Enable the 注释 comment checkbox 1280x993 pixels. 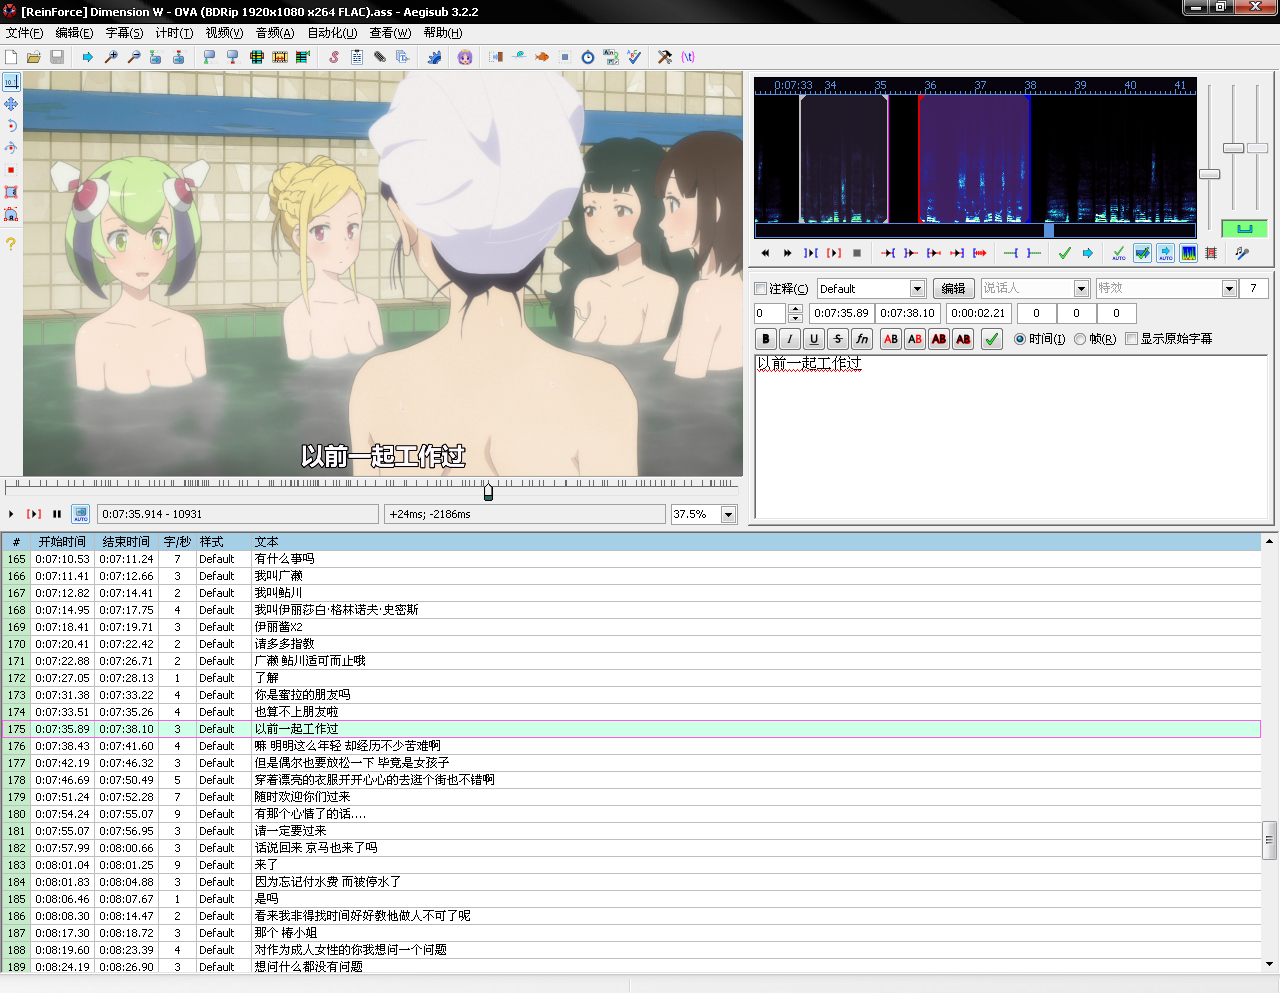(761, 288)
